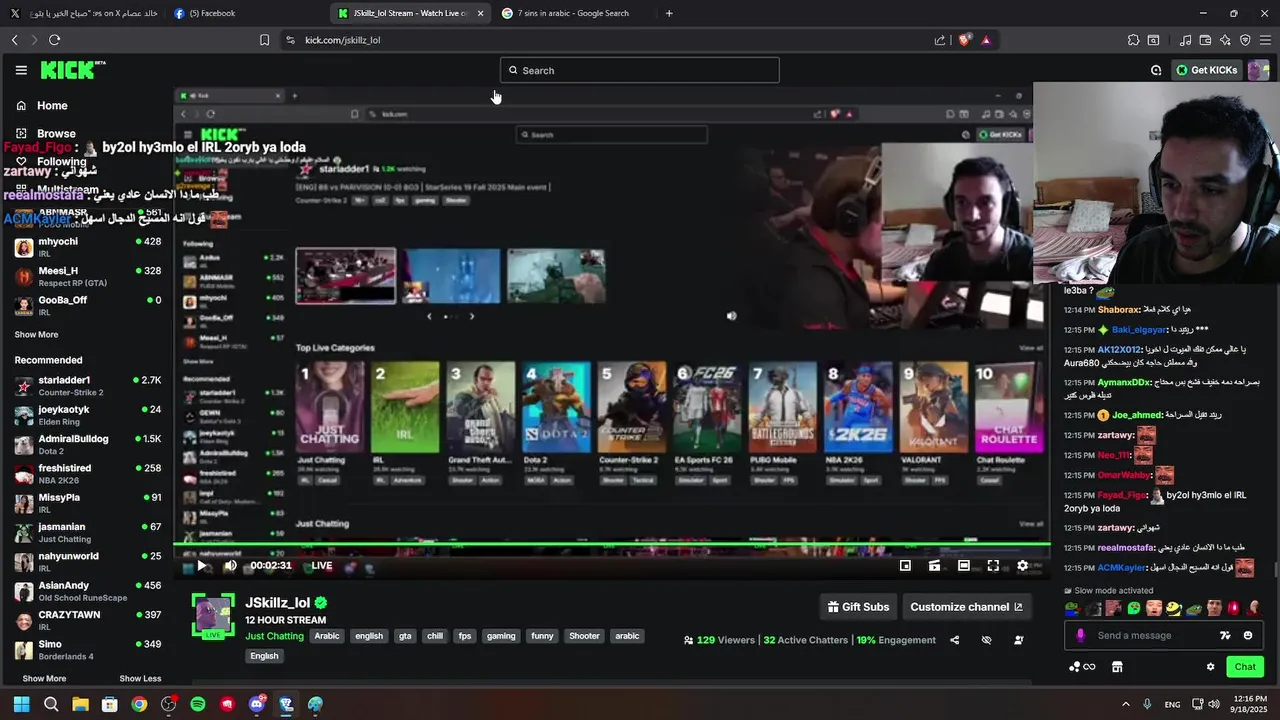Screen dimensions: 1280x720
Task: Jump to LIVE in the player
Action: point(322,565)
